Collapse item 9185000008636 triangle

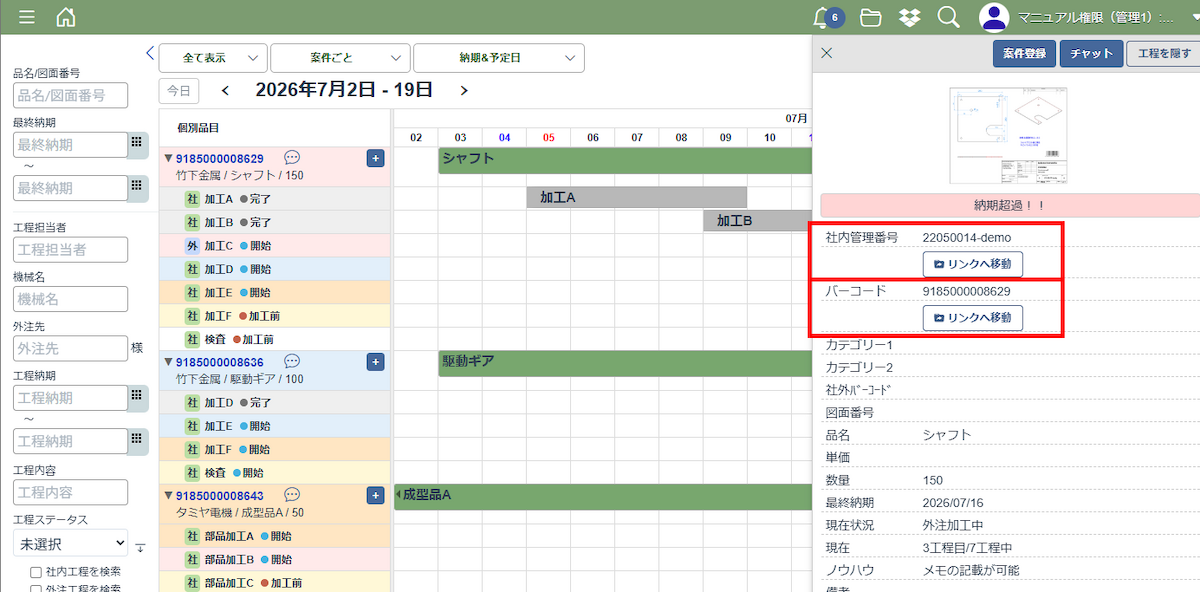tap(169, 361)
